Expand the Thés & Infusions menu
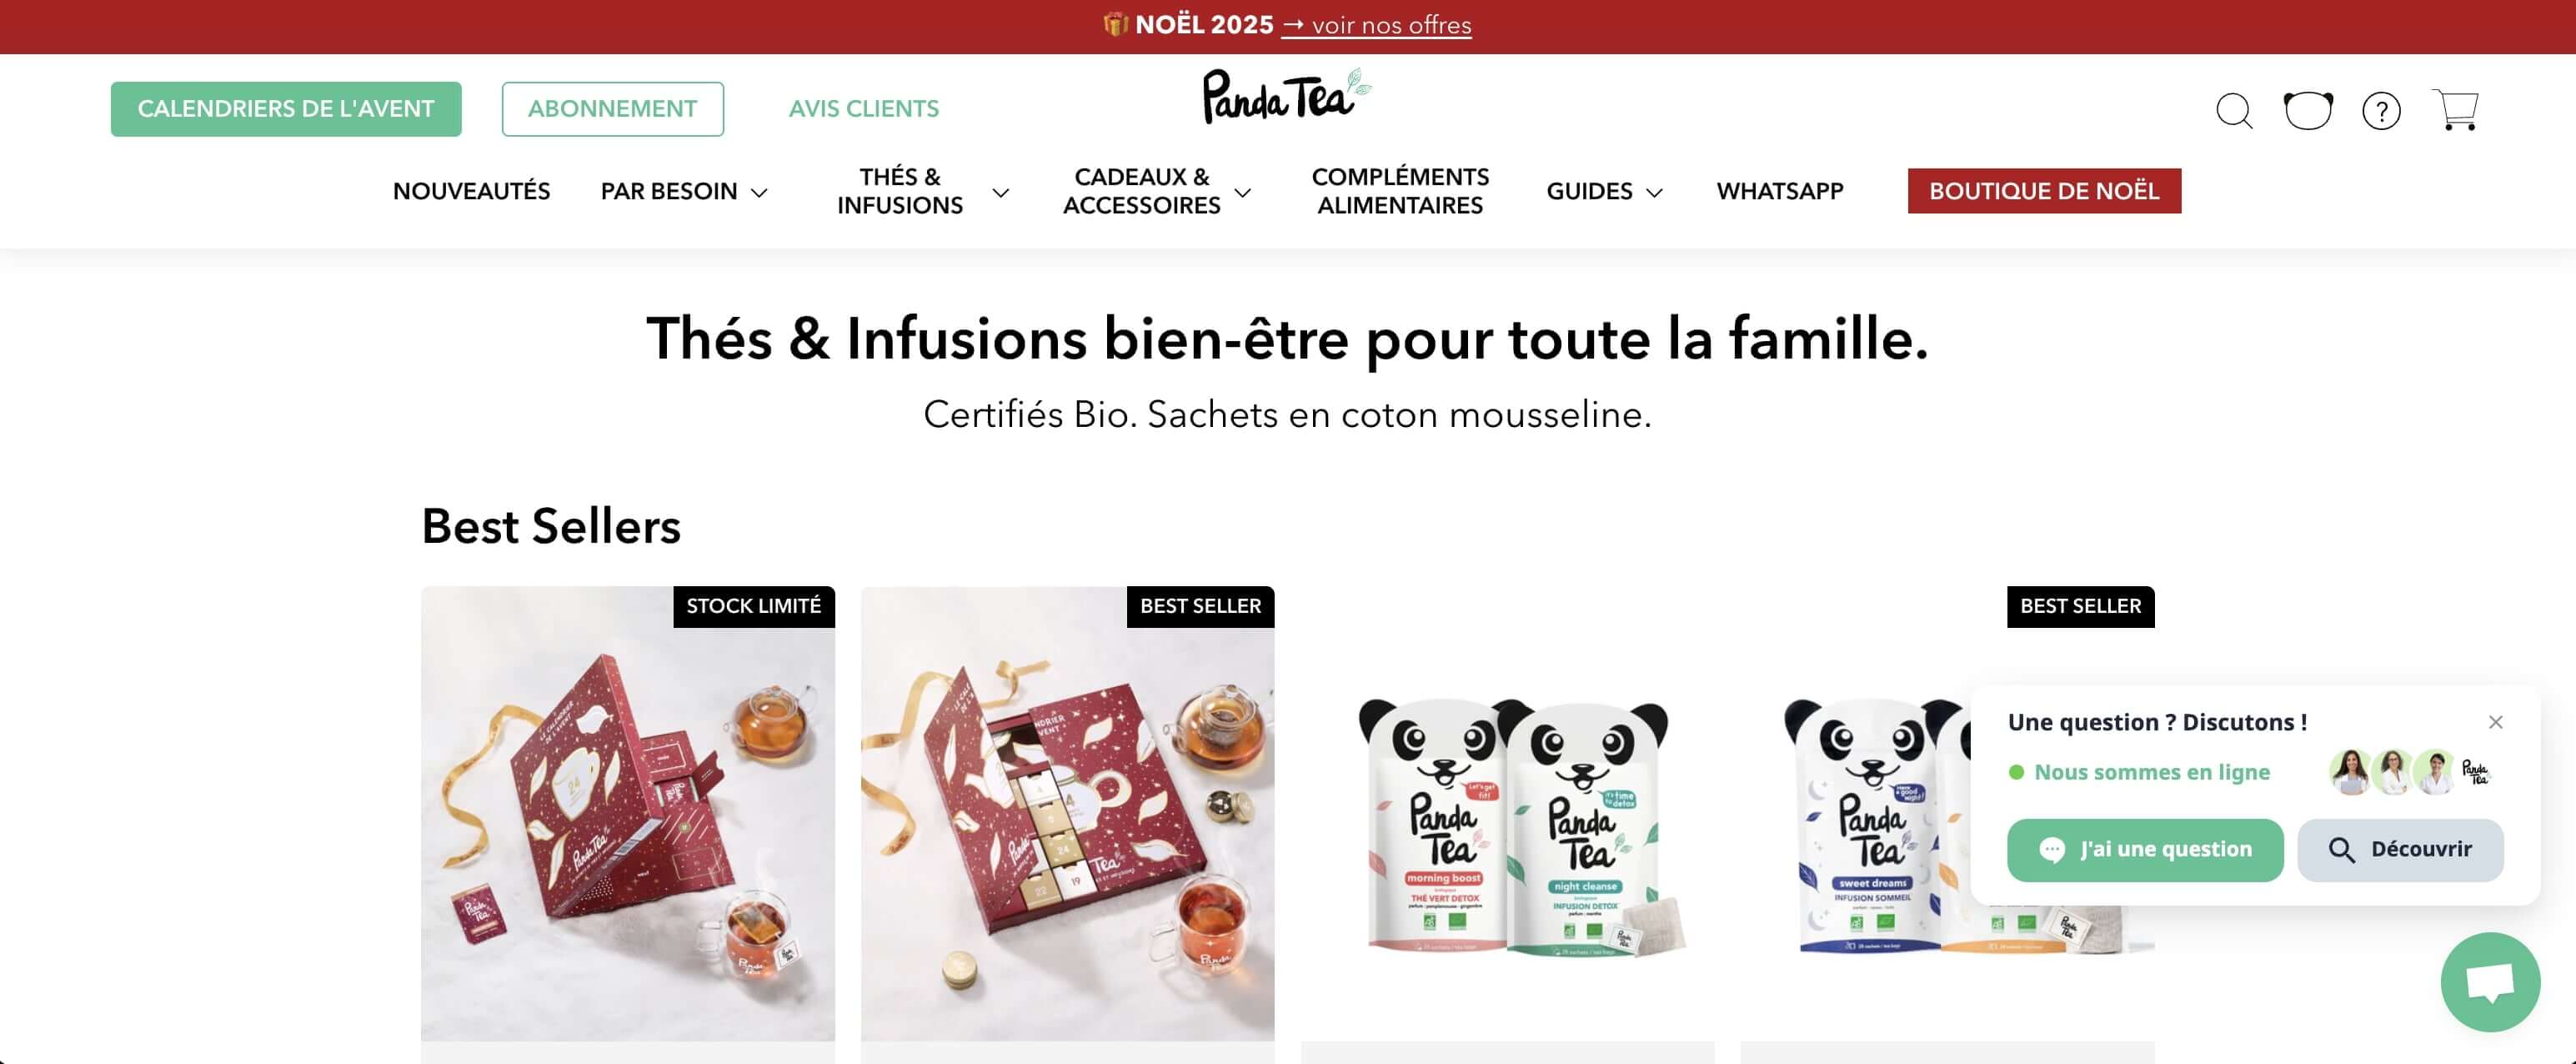 click(922, 191)
